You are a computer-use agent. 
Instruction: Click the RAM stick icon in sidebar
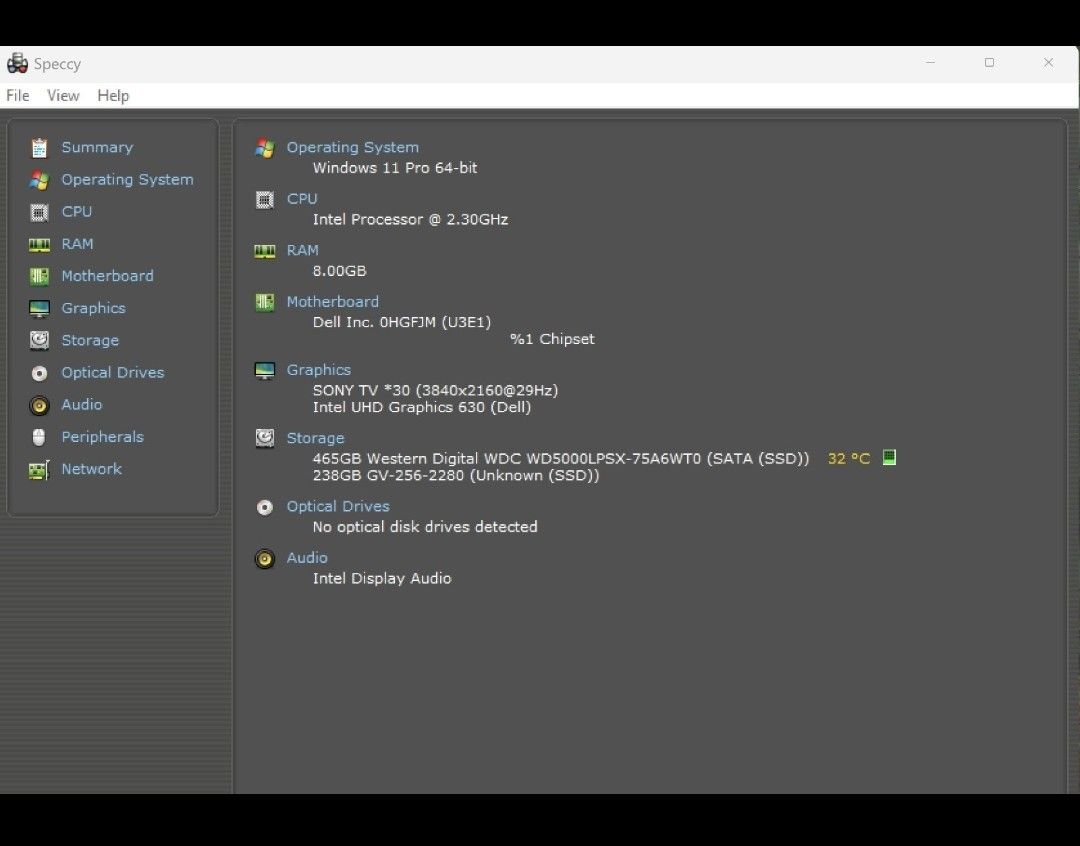[x=39, y=245]
